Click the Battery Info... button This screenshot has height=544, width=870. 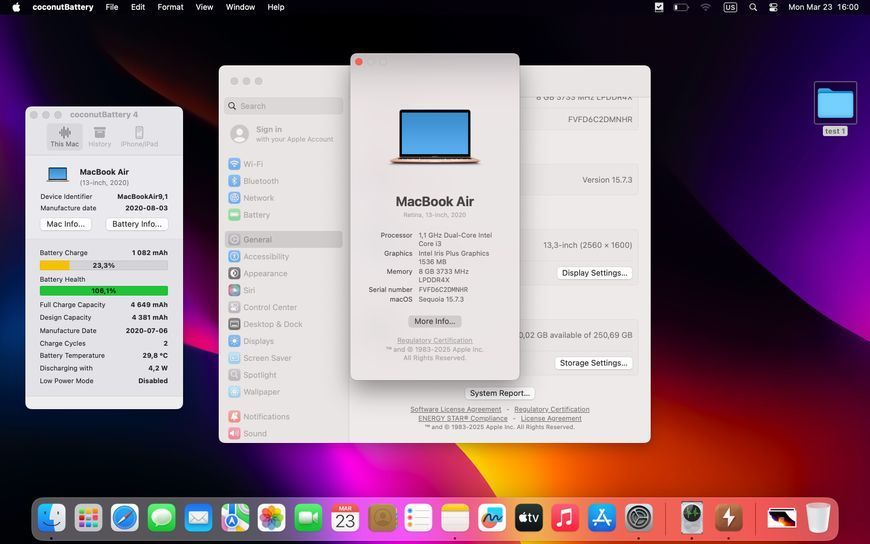[137, 224]
